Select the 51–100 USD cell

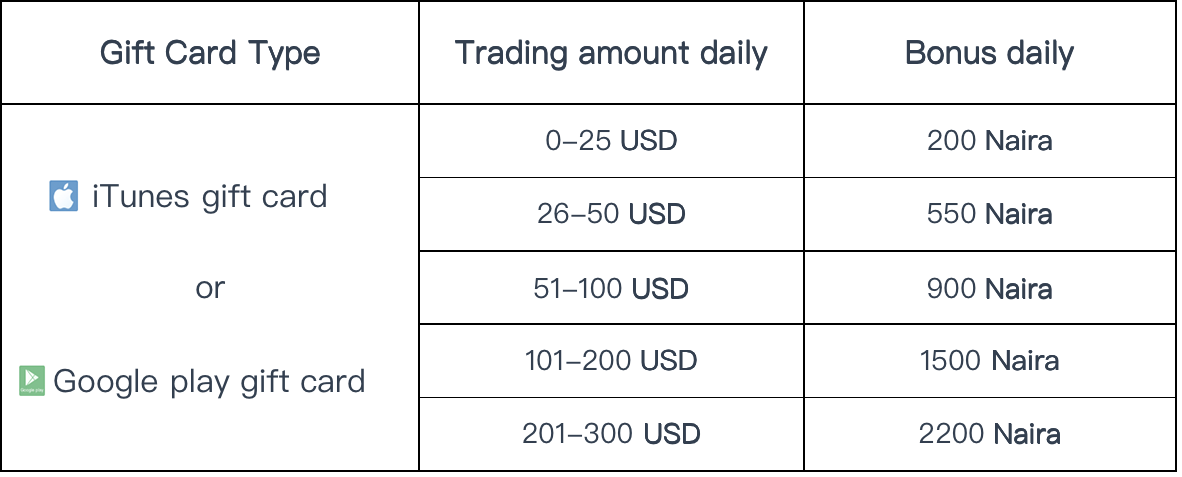pyautogui.click(x=611, y=288)
